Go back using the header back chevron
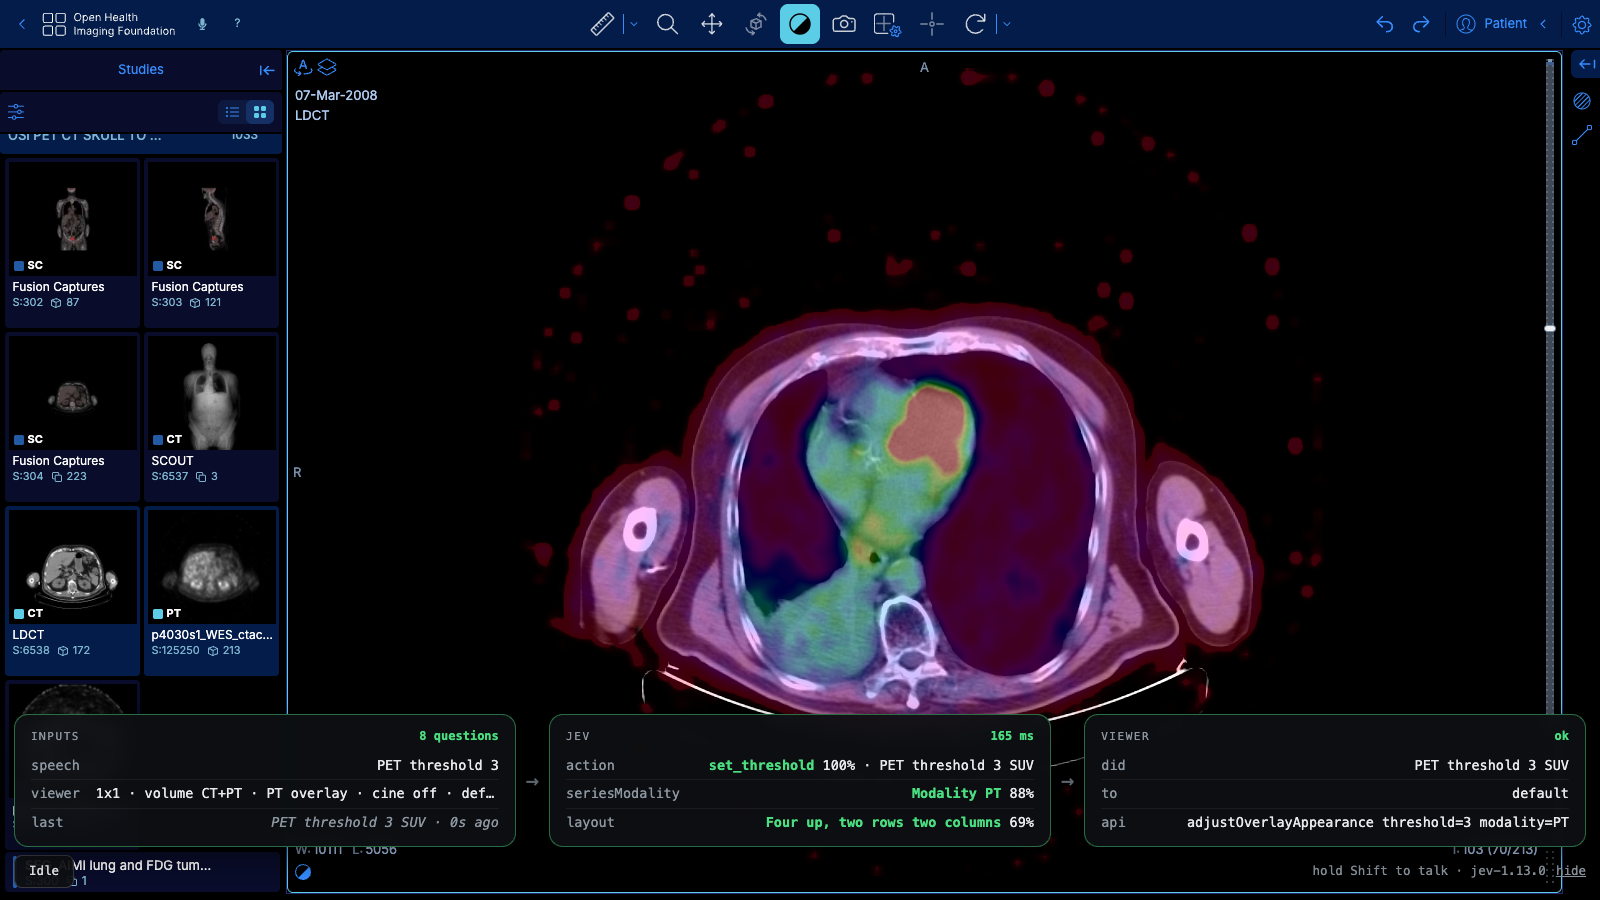Image resolution: width=1600 pixels, height=900 pixels. tap(22, 24)
